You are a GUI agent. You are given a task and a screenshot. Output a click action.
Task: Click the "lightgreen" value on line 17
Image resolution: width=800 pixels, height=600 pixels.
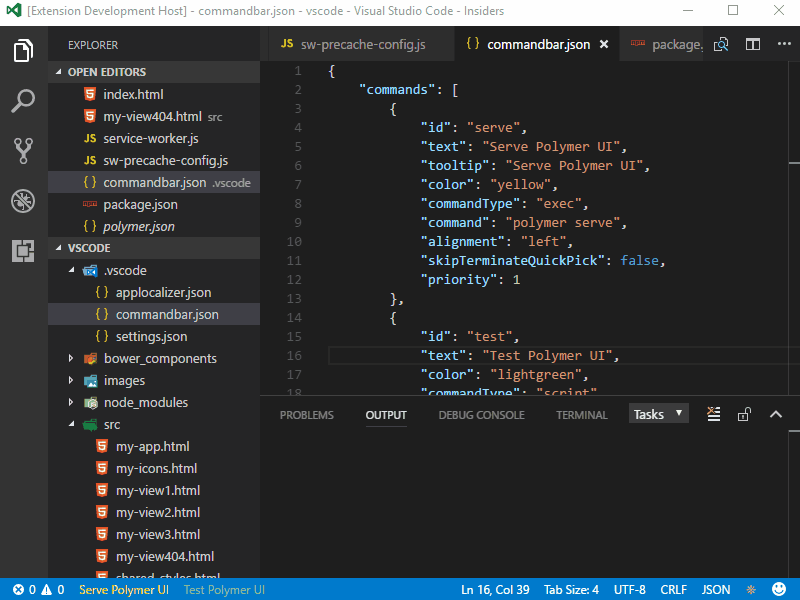[x=536, y=374]
